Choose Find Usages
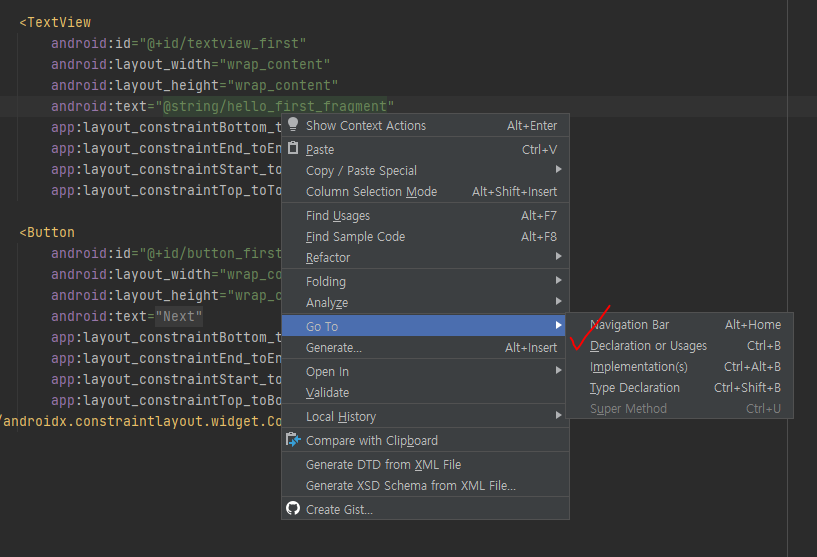817x557 pixels. (425, 216)
